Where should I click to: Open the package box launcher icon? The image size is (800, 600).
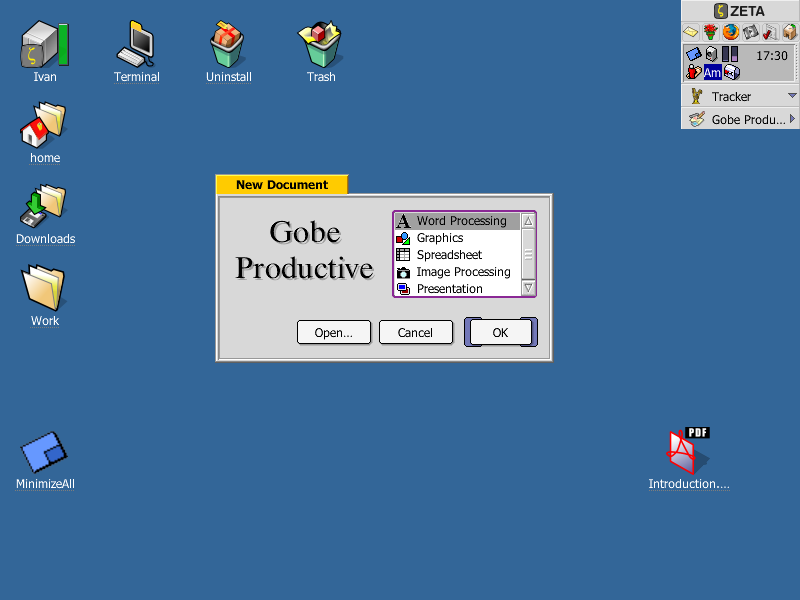click(x=790, y=32)
